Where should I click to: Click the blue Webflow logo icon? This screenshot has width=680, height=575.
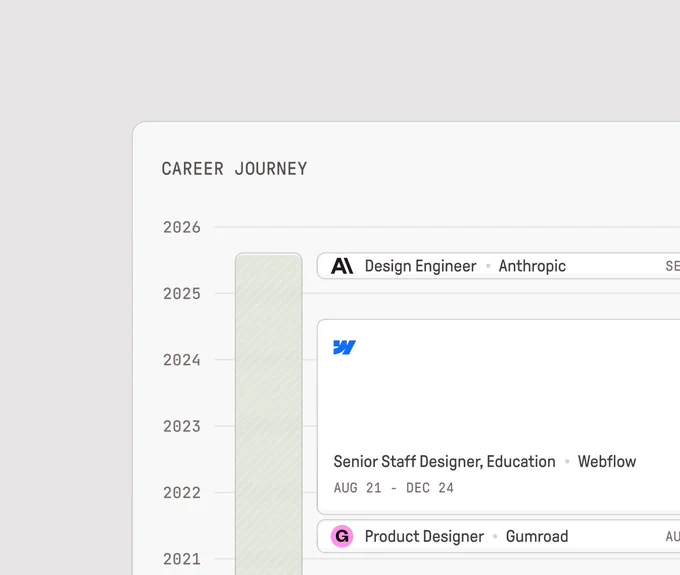344,347
